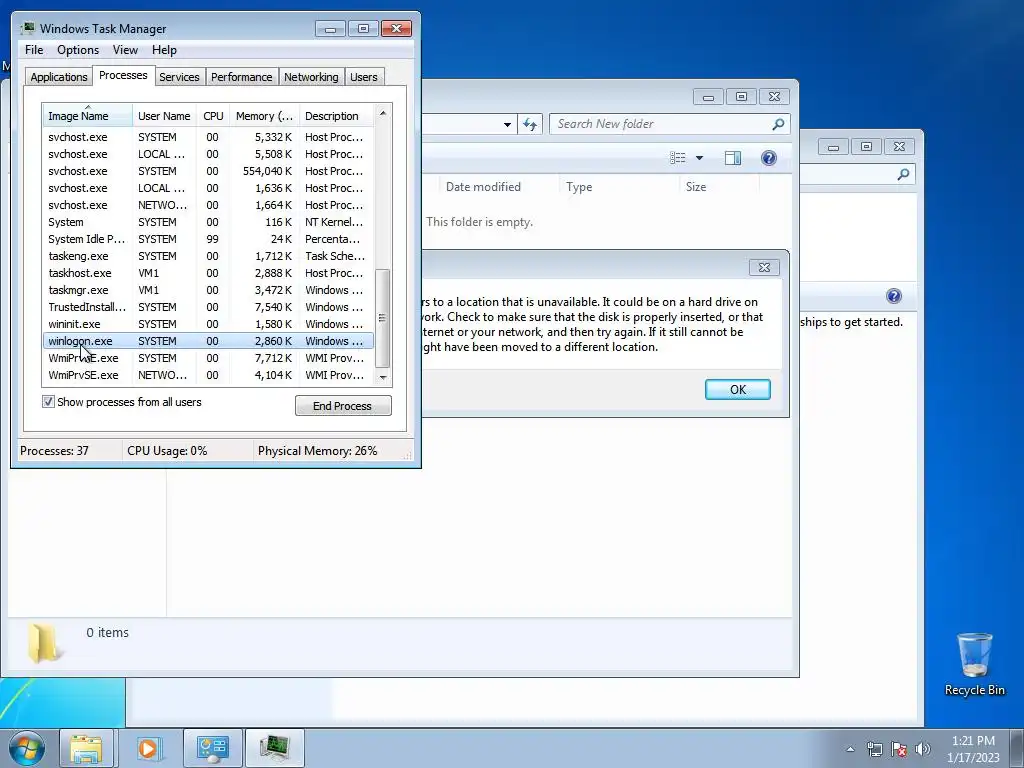Select the TrustedInstaller process row

208,307
